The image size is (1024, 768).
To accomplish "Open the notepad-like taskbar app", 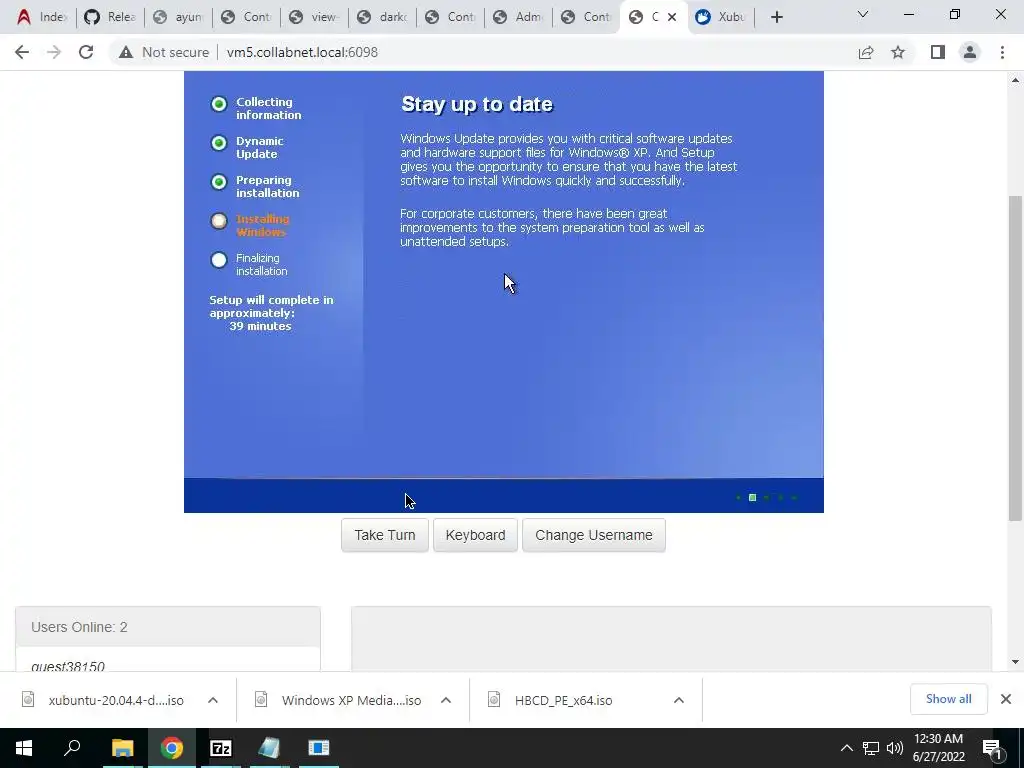I will [x=269, y=748].
